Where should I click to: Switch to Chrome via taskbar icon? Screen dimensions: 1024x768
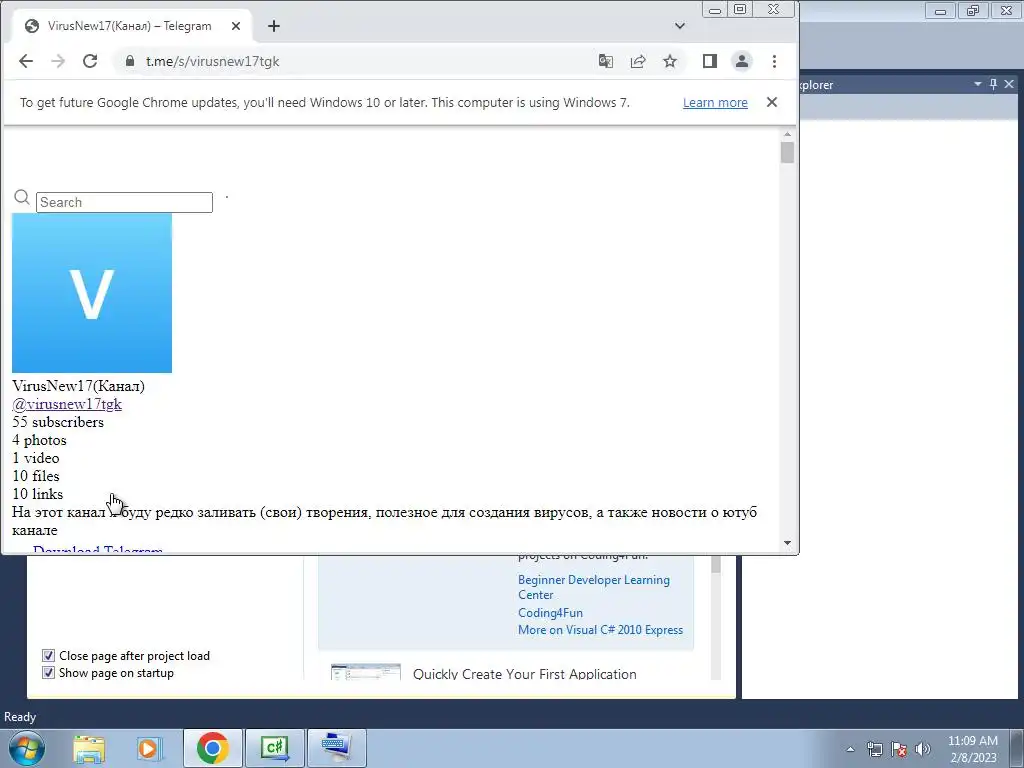pyautogui.click(x=213, y=748)
